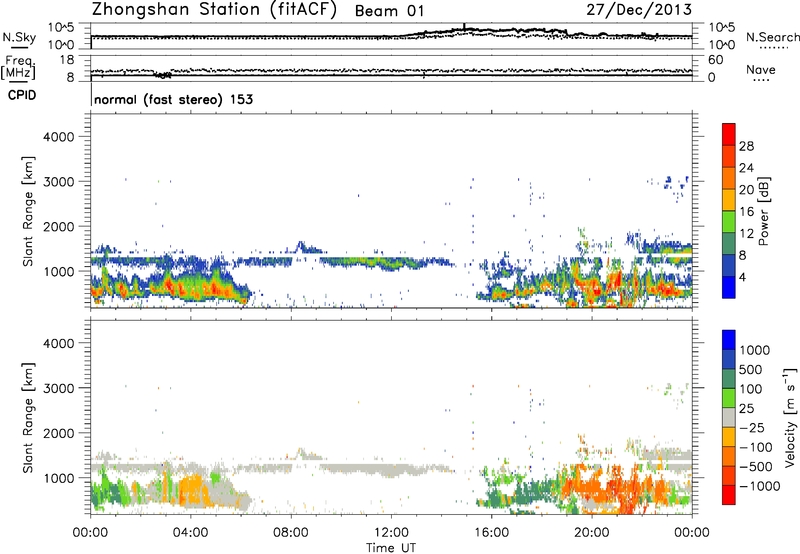
Task: Click the red bottom of the velocity colorbar
Action: click(x=729, y=495)
